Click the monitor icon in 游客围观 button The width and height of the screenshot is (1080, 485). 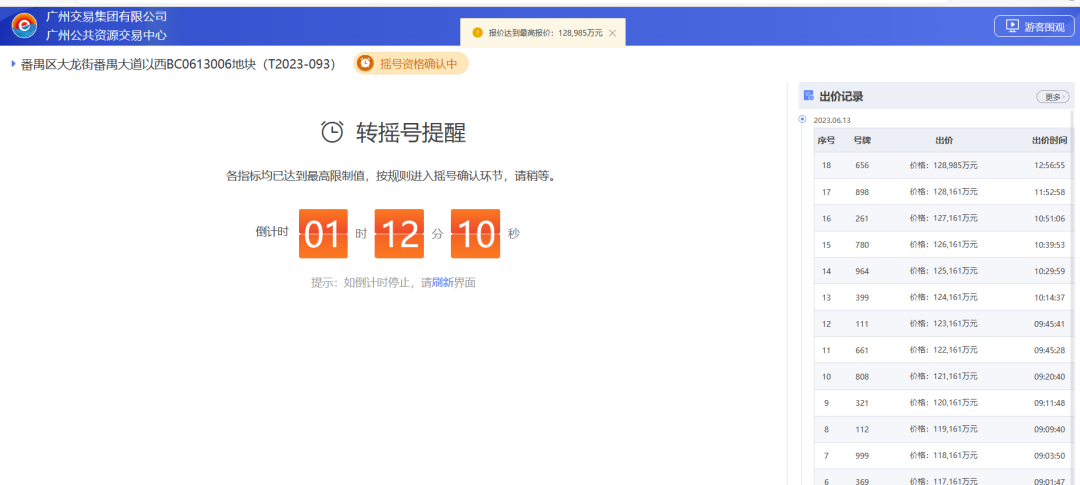(x=1012, y=26)
